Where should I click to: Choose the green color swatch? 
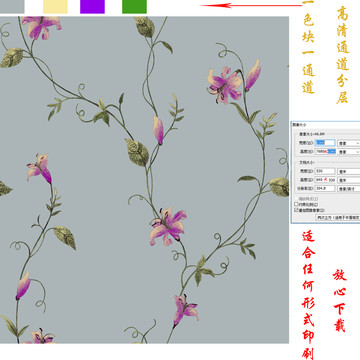point(134,7)
